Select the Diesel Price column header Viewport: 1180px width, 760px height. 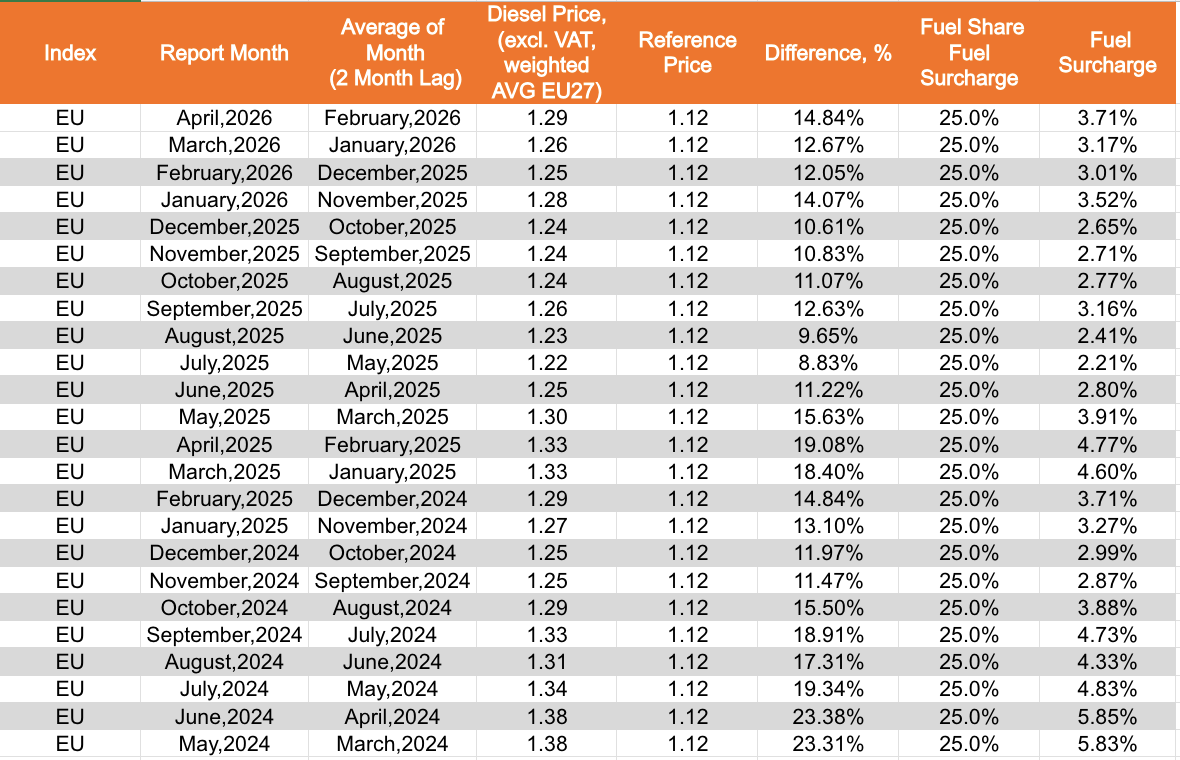tap(547, 53)
